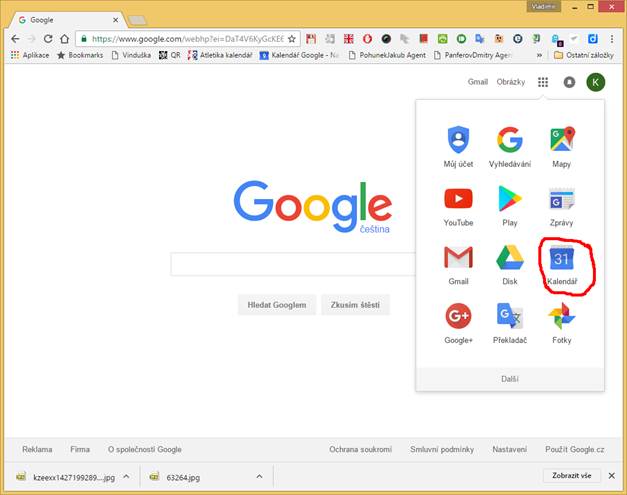627x495 pixels.
Task: Select the Google browser tab
Action: (x=66, y=20)
